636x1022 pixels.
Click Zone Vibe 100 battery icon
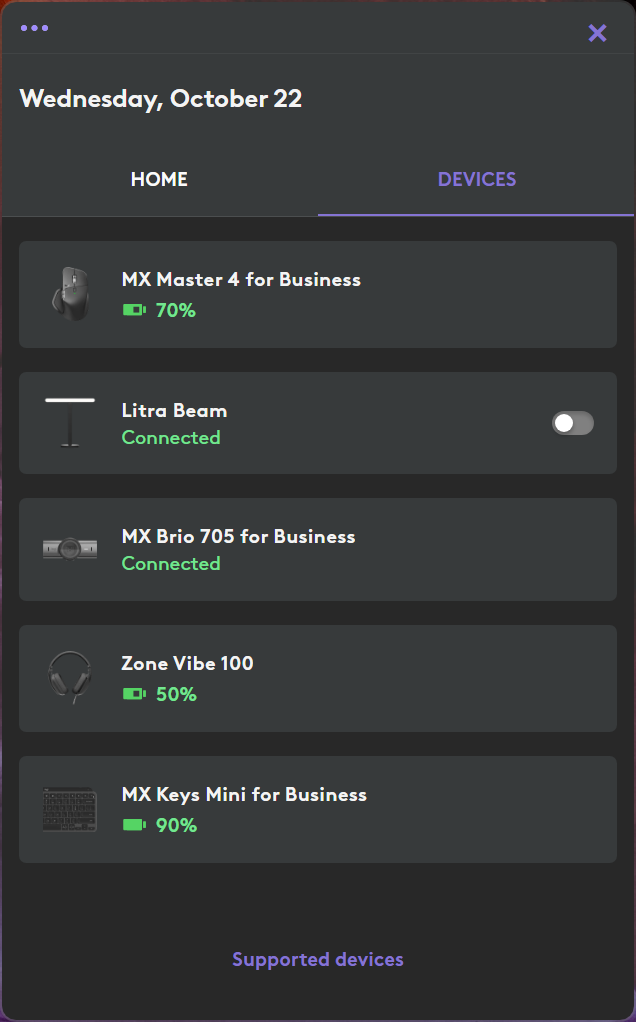[x=134, y=694]
